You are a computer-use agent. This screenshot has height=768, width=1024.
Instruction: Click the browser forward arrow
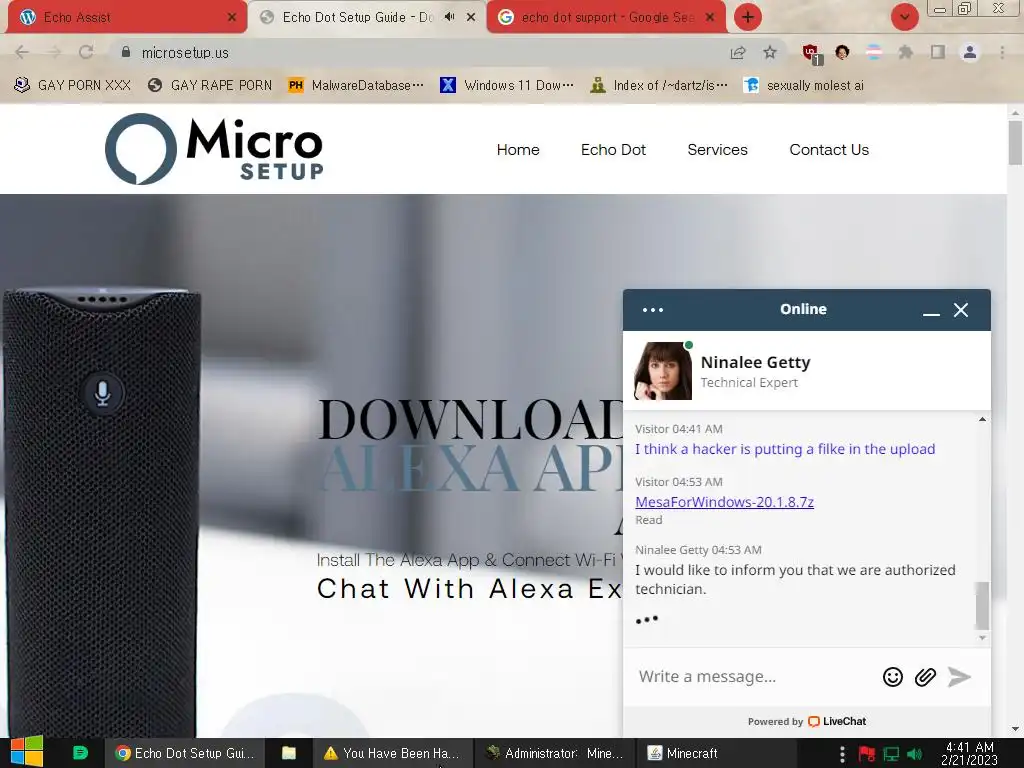coord(54,52)
